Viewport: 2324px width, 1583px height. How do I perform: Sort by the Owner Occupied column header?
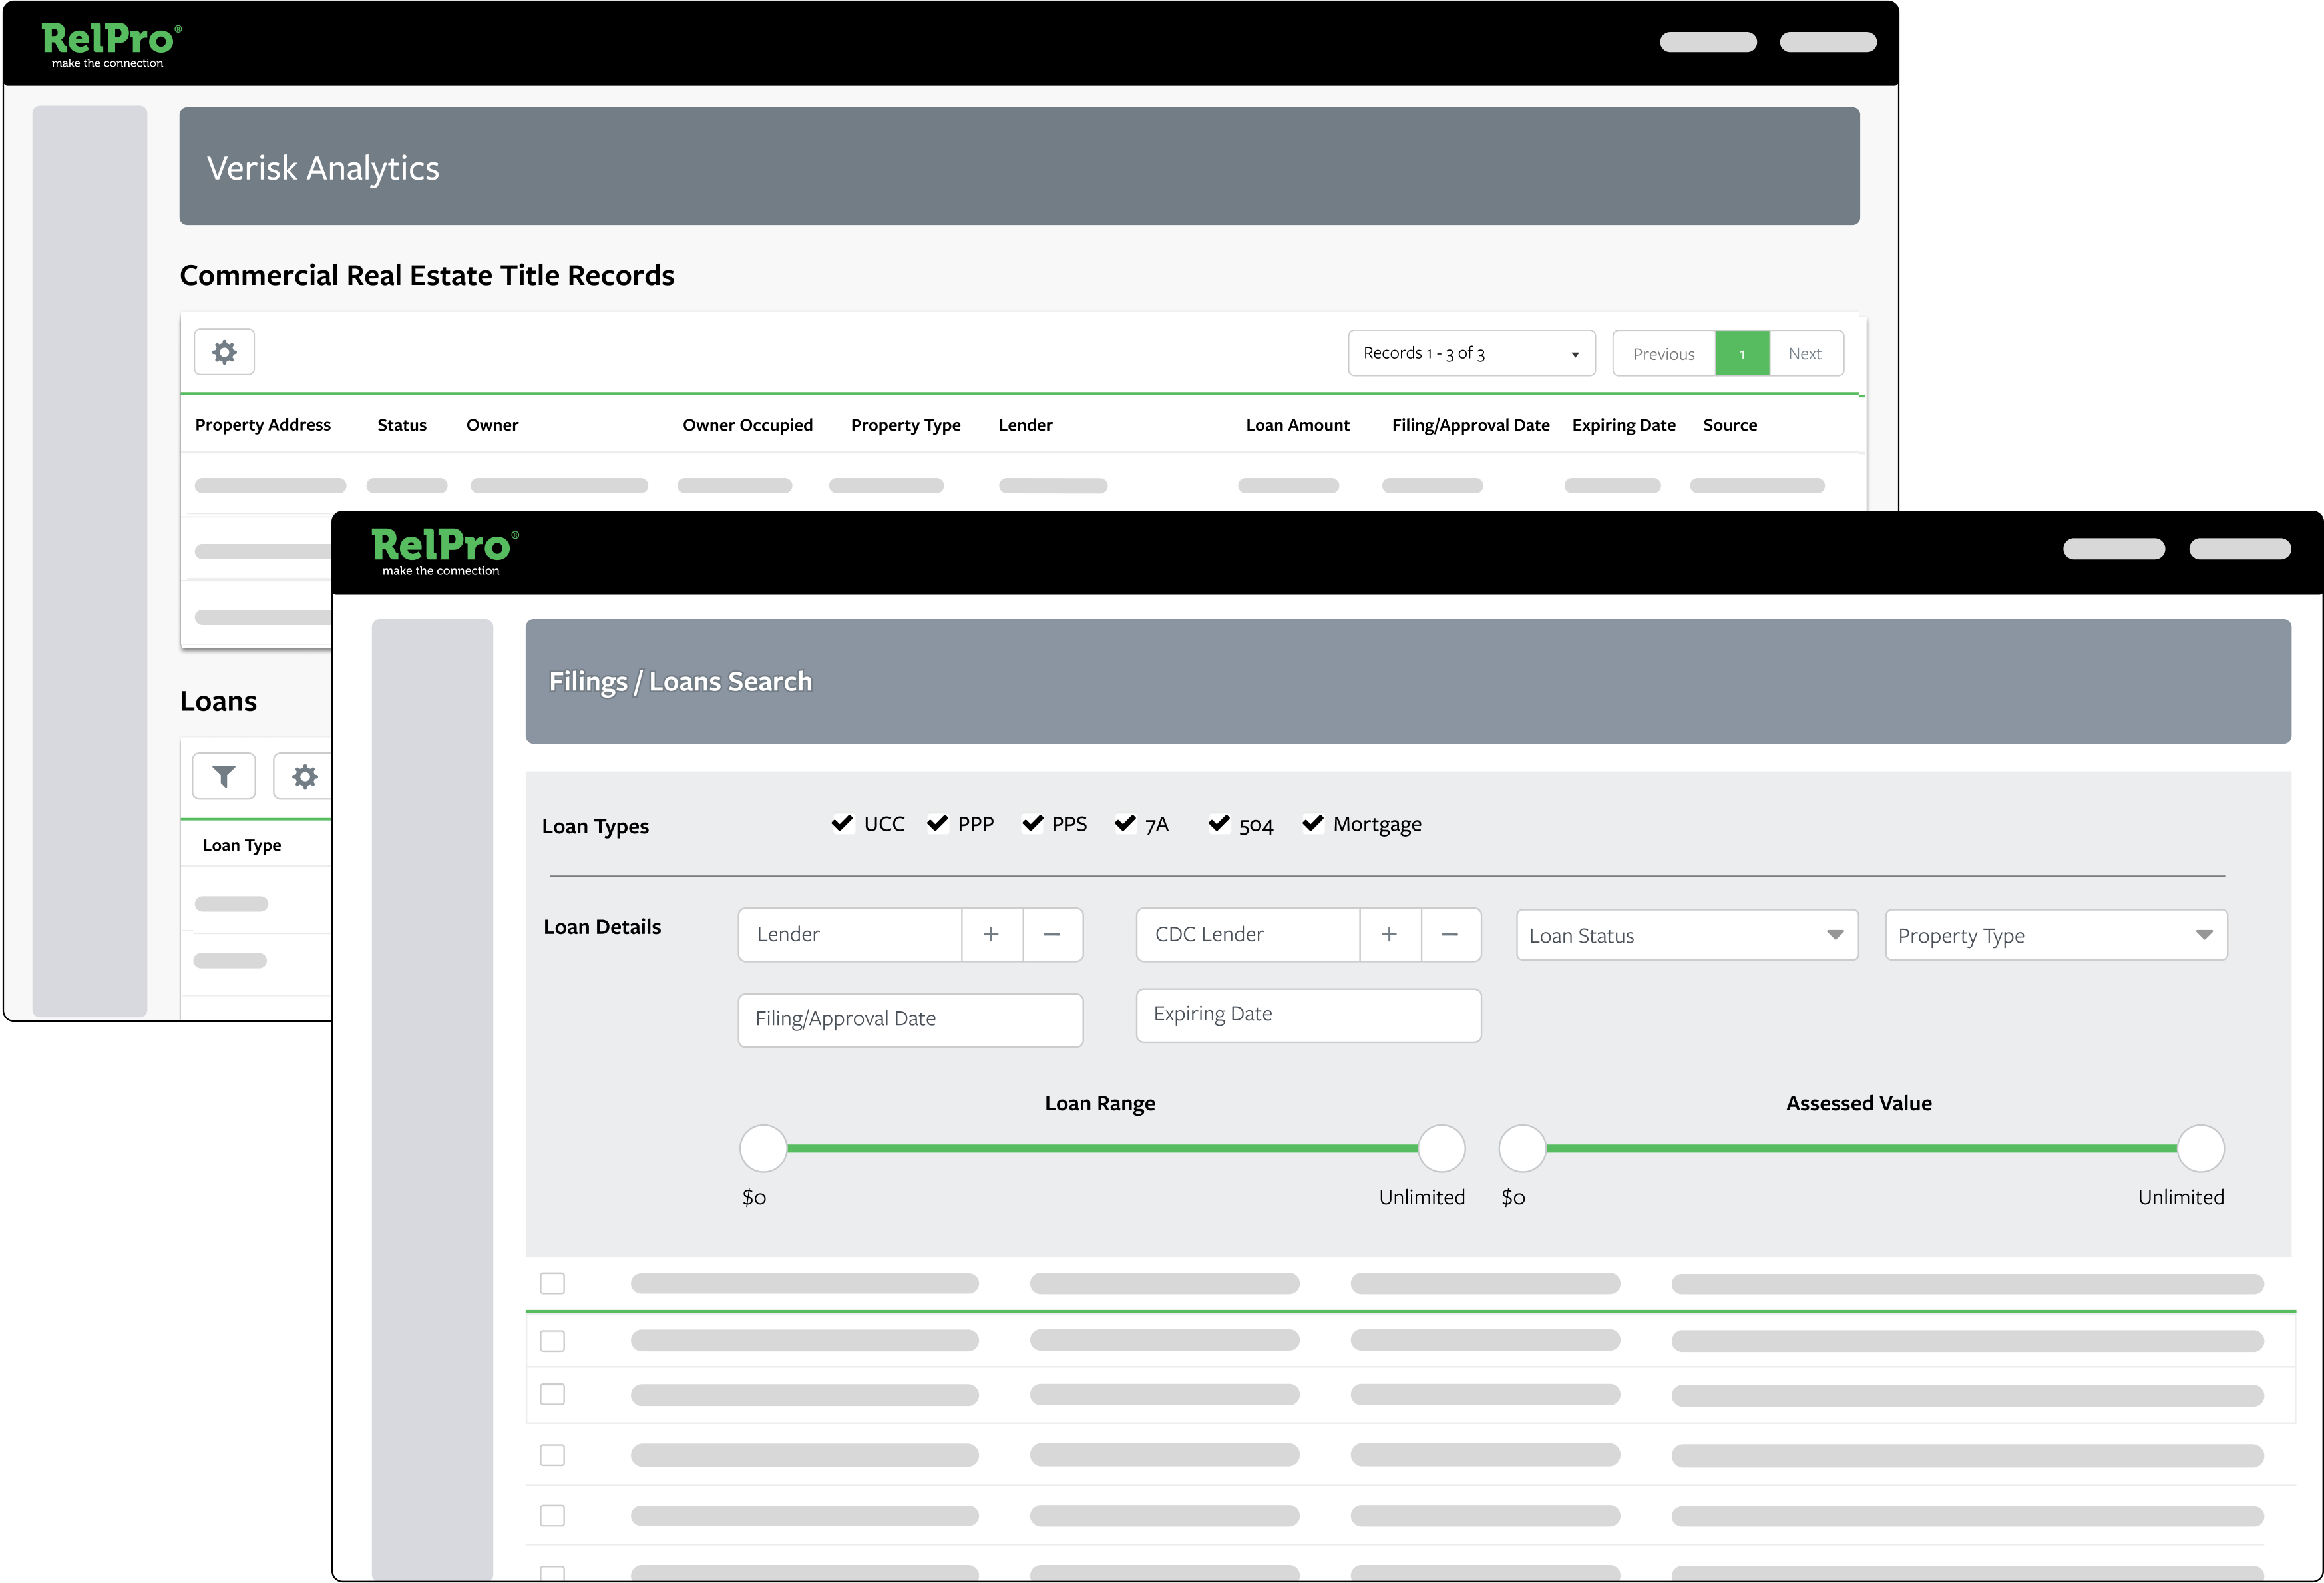click(x=748, y=425)
